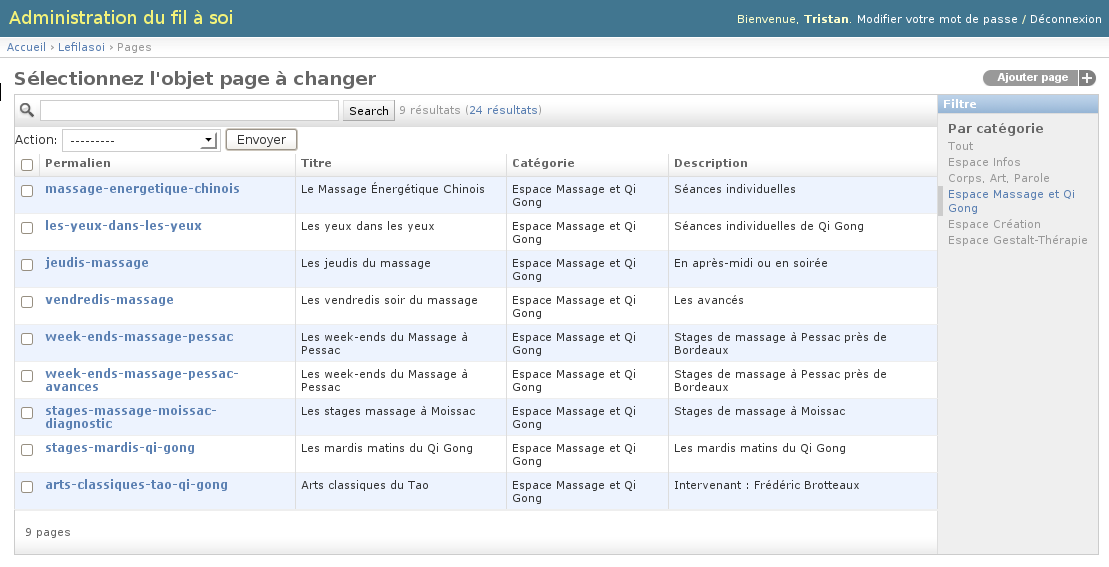Click the plus icon on Ajouter page
The height and width of the screenshot is (567, 1109).
1087,78
